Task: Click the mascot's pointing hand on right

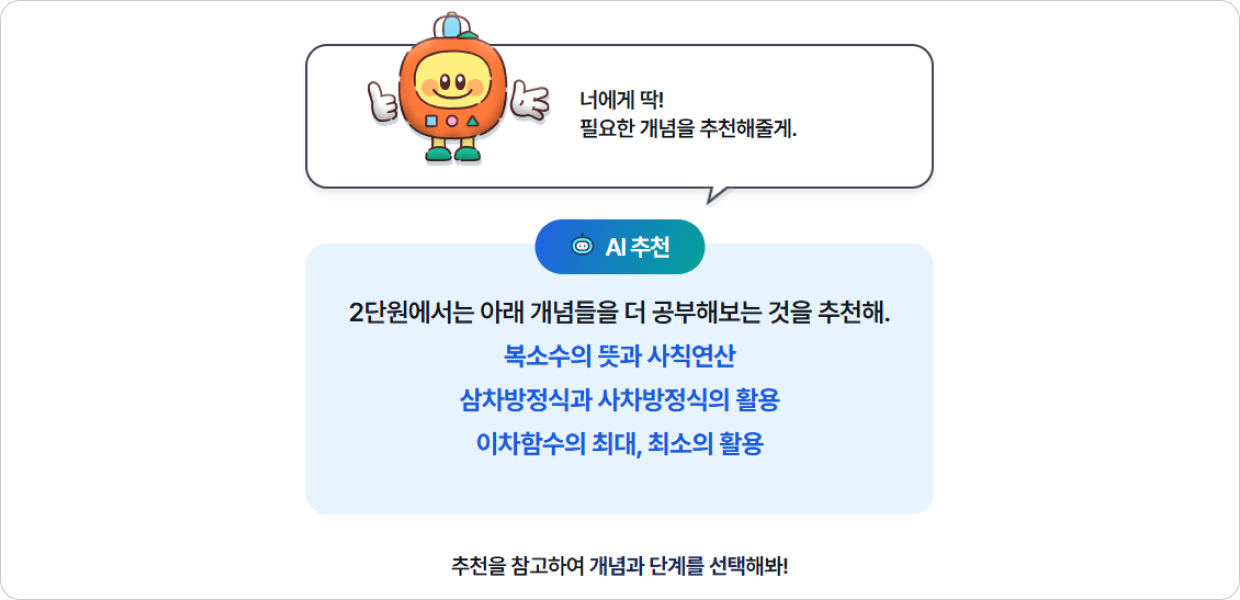Action: (x=529, y=100)
